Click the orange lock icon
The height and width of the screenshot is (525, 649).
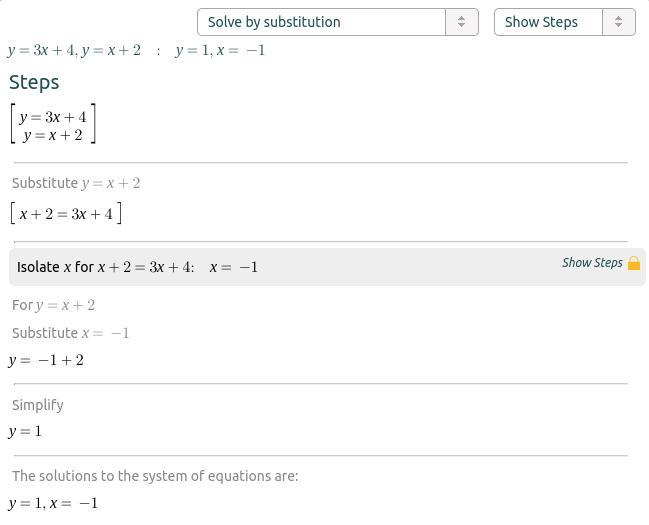(x=634, y=263)
